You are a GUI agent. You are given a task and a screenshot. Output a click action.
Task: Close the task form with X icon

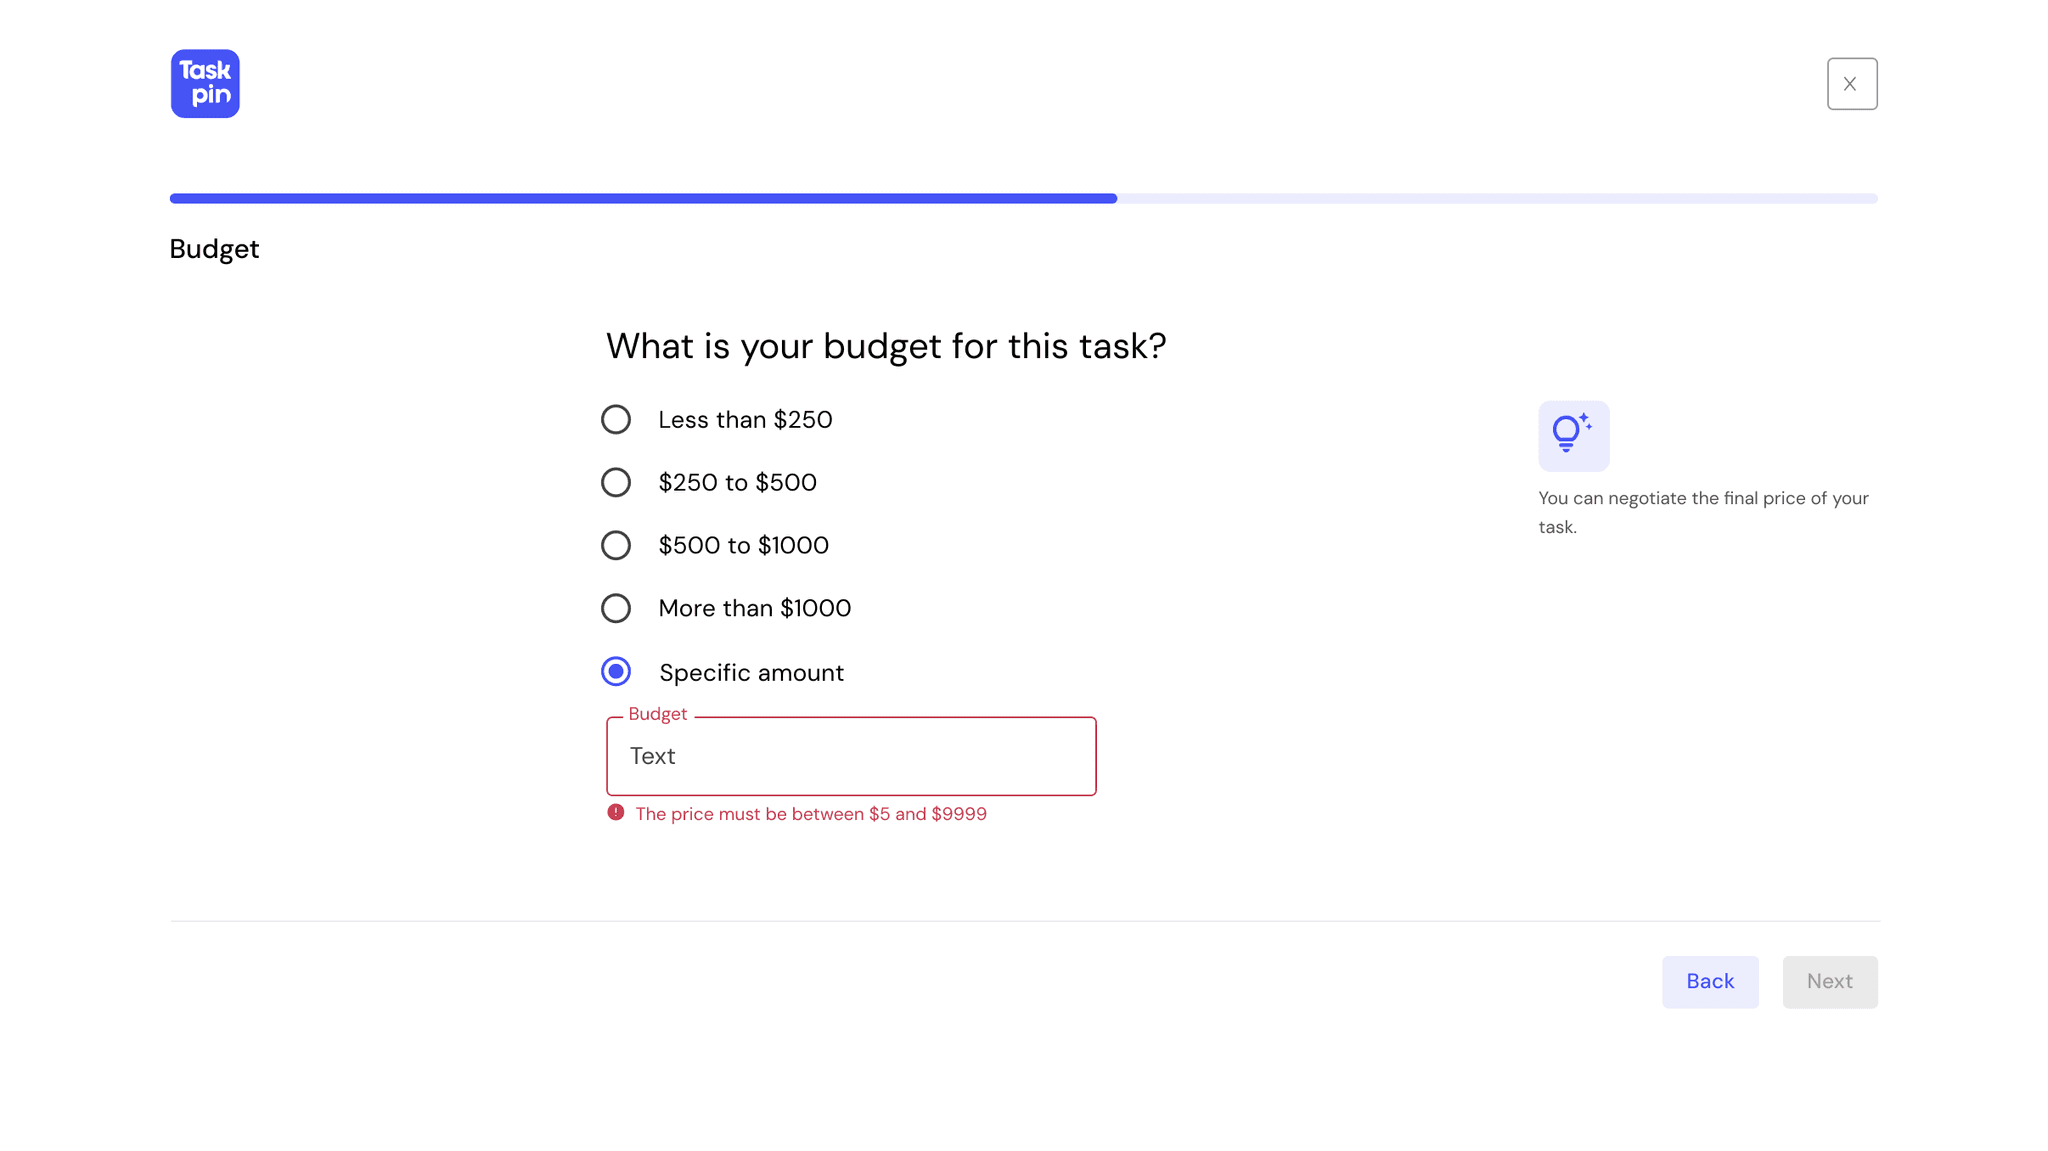tap(1851, 84)
